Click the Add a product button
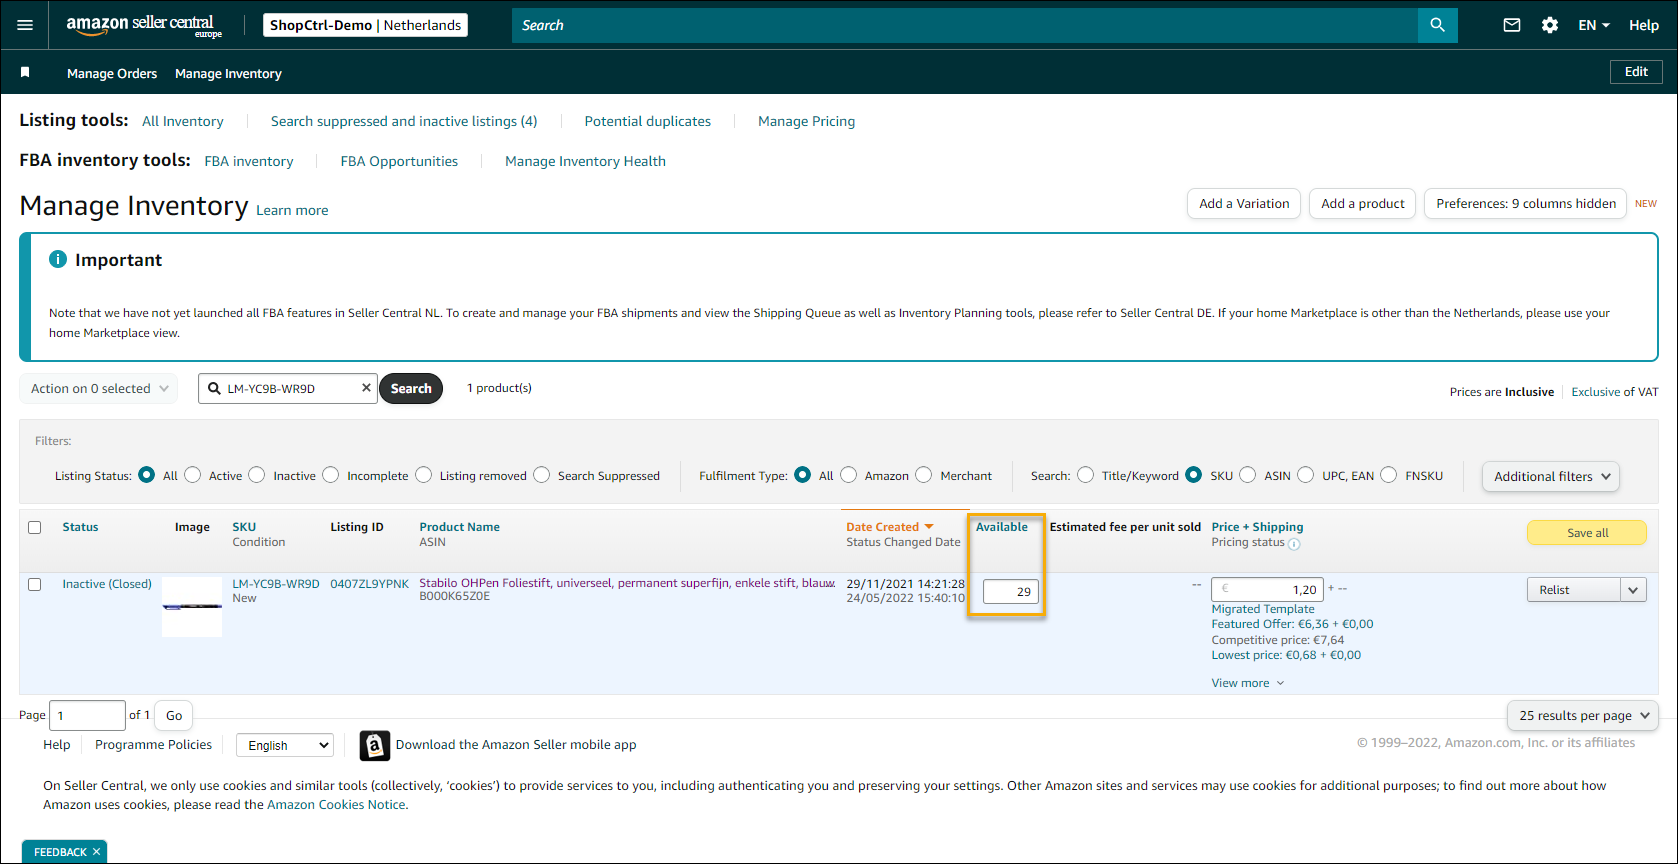Viewport: 1678px width, 864px height. point(1363,203)
